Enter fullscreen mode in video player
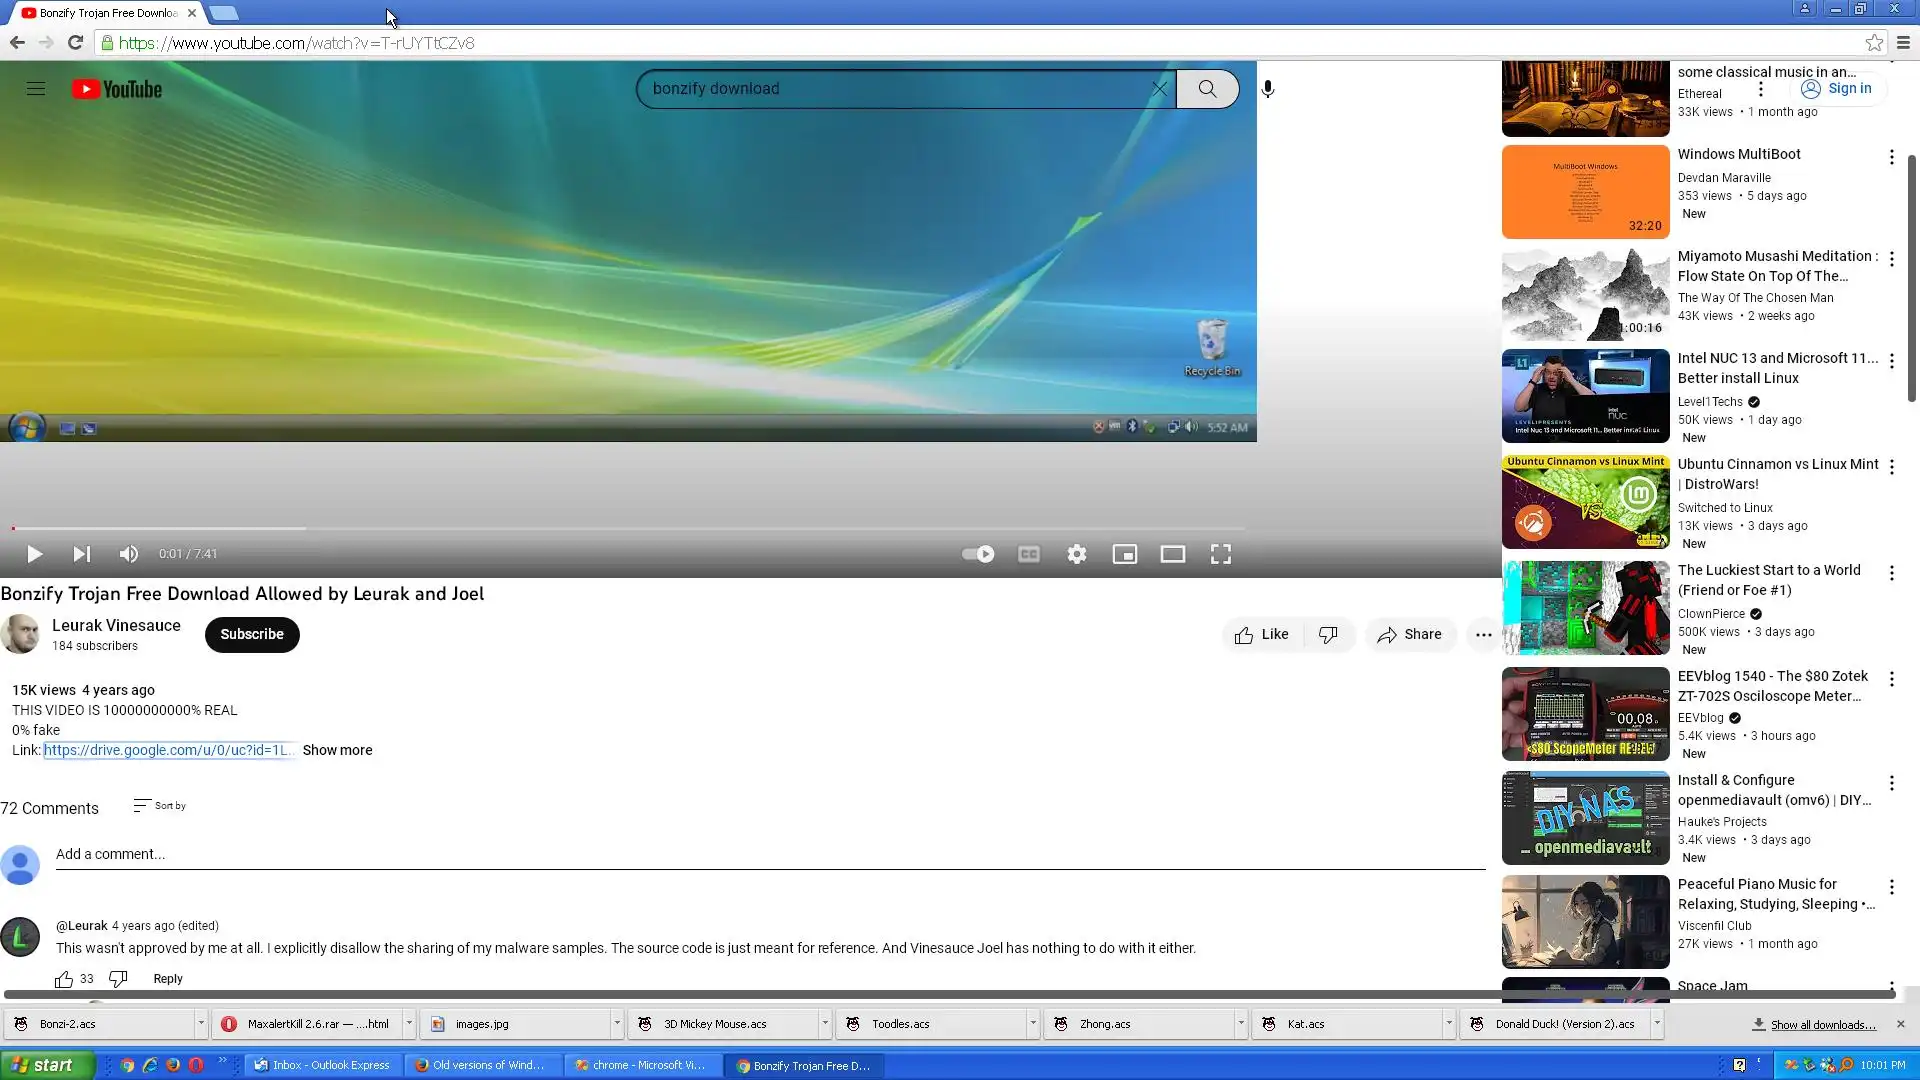 point(1220,554)
